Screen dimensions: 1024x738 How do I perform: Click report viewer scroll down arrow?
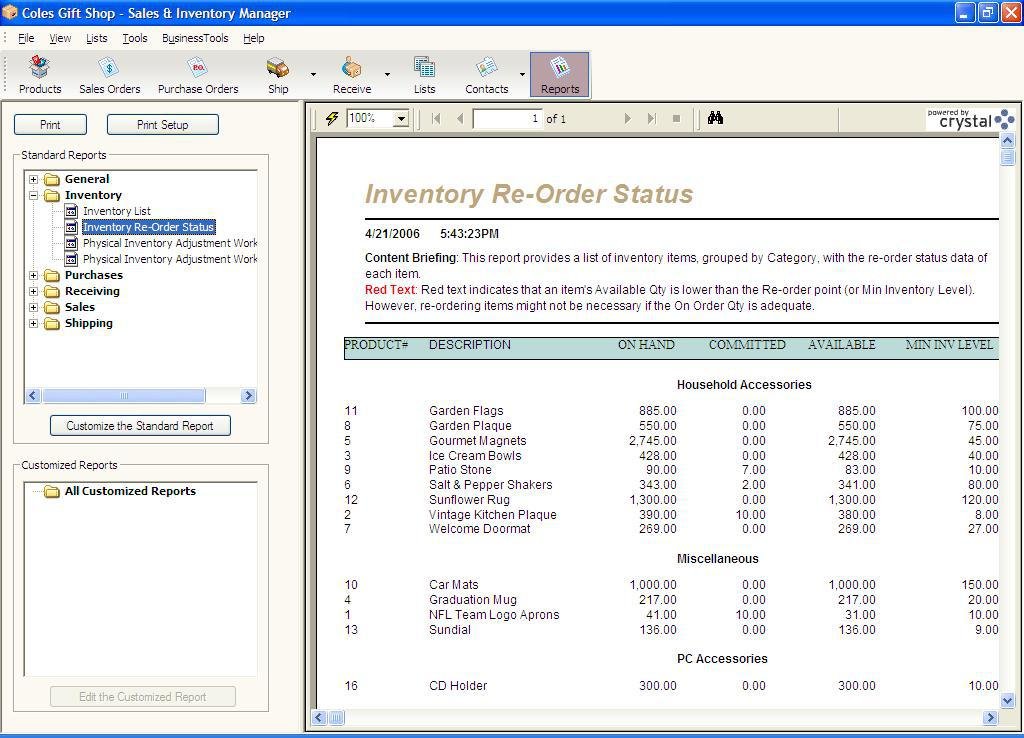(1008, 701)
